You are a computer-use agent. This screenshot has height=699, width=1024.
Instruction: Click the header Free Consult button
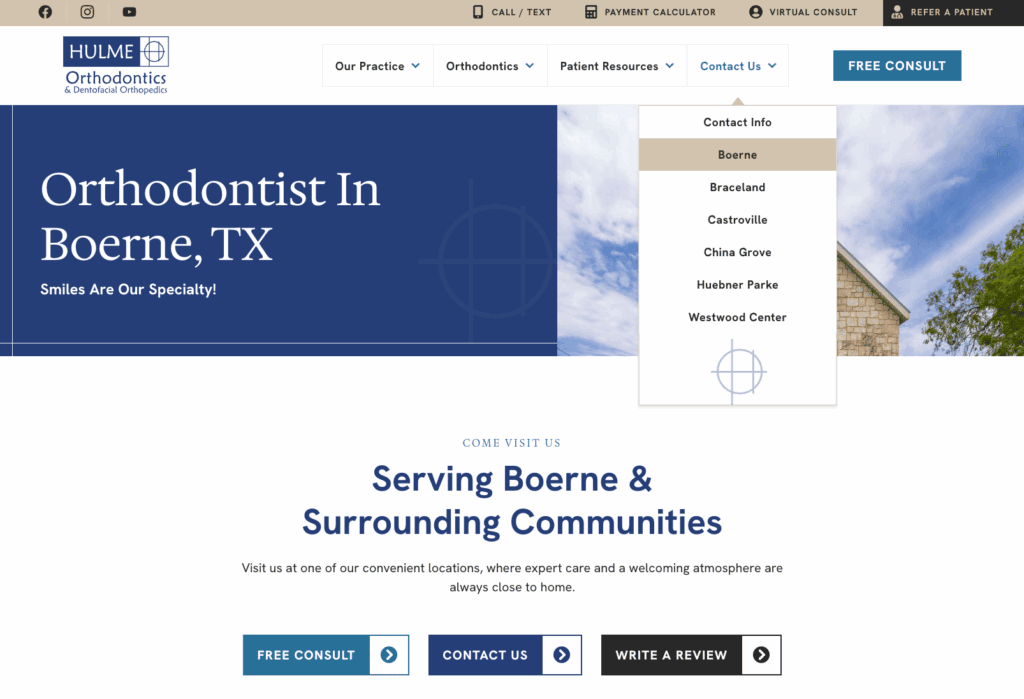pos(897,65)
